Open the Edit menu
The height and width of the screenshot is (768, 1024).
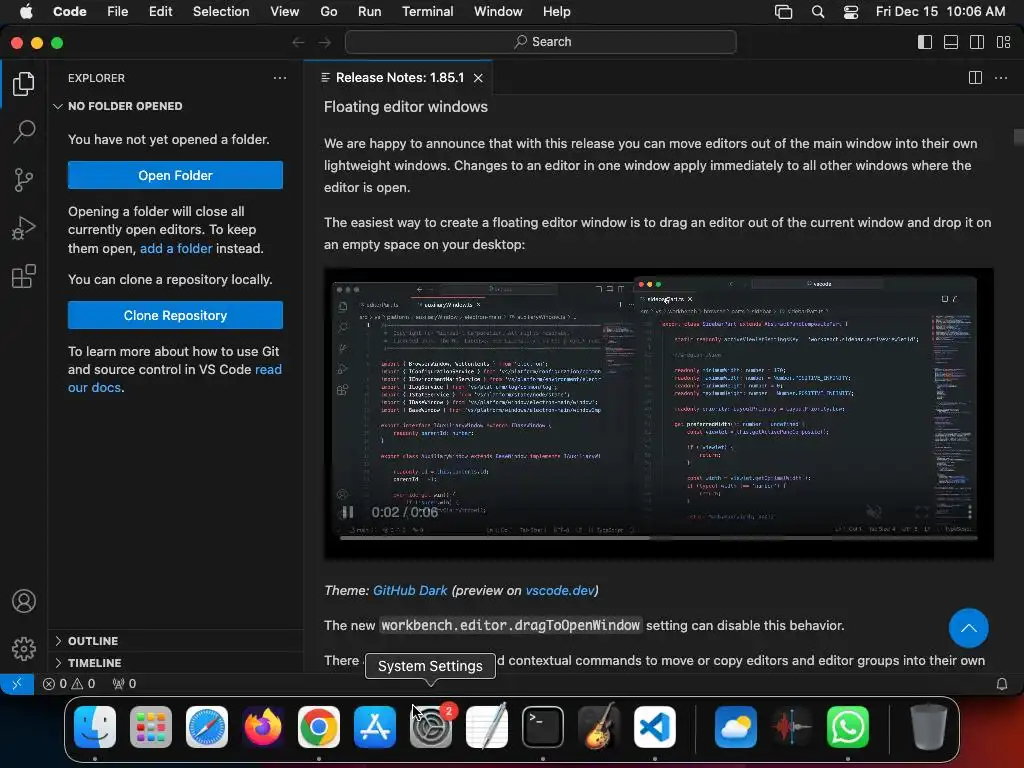tap(161, 11)
